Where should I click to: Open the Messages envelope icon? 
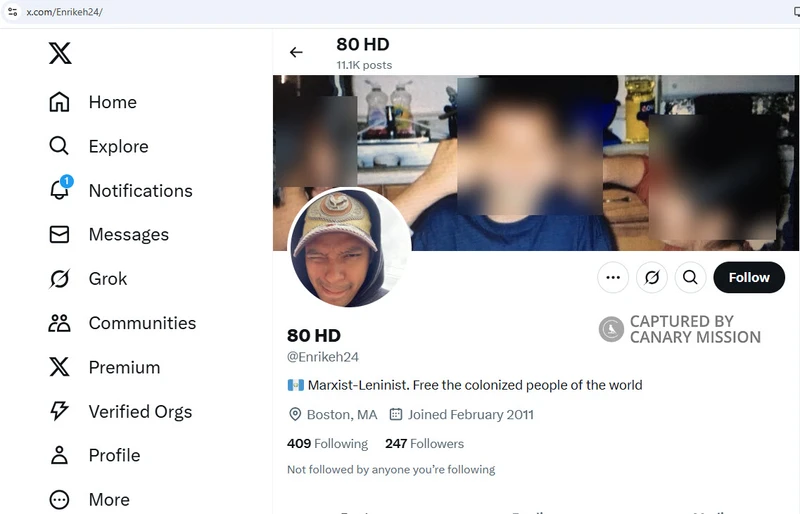60,235
